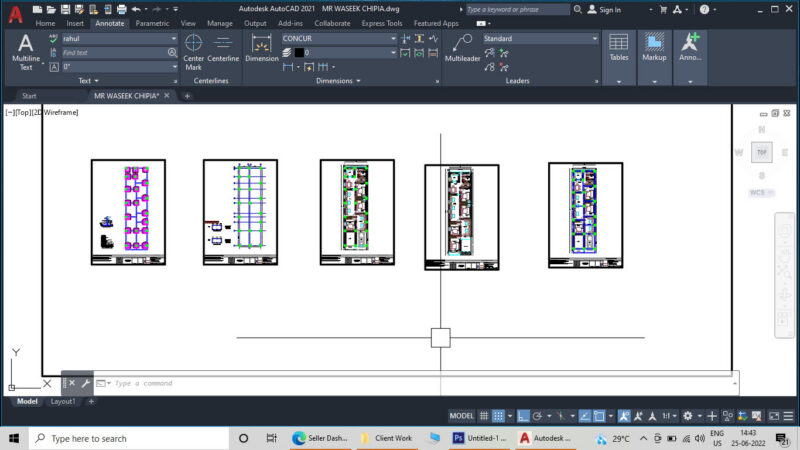Image resolution: width=800 pixels, height=450 pixels.
Task: Open the rahul text style dropdown
Action: [174, 38]
